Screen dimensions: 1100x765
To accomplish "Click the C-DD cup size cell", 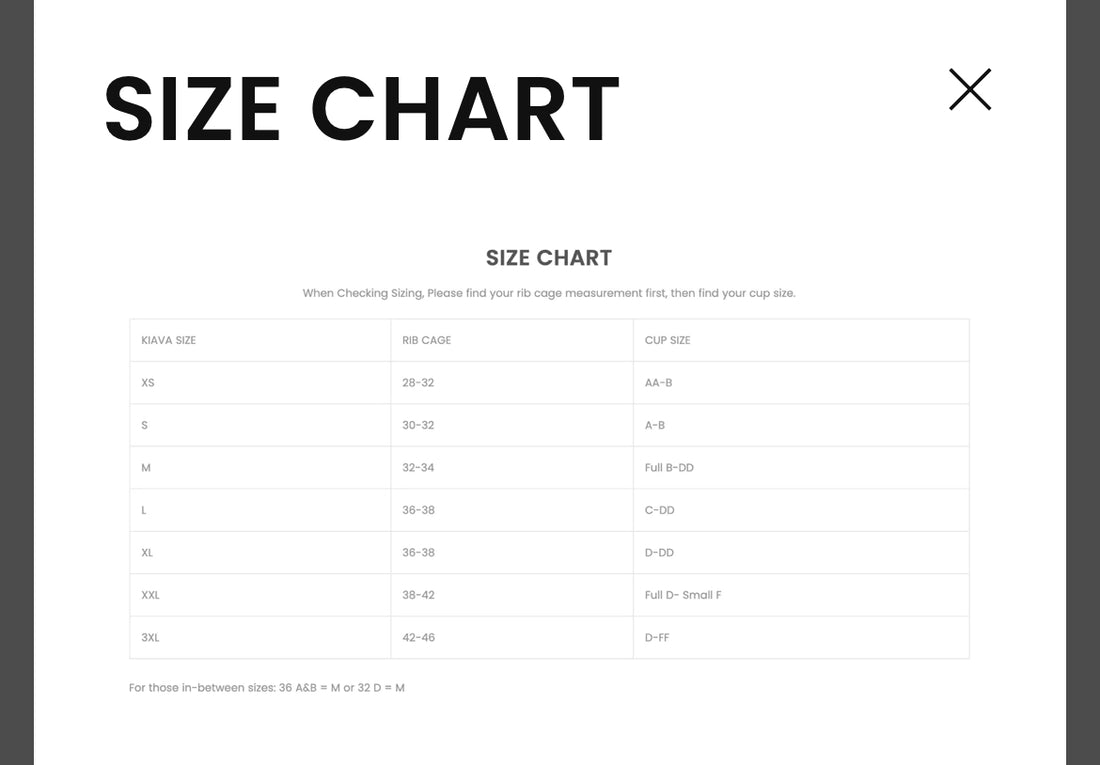I will pyautogui.click(x=660, y=510).
